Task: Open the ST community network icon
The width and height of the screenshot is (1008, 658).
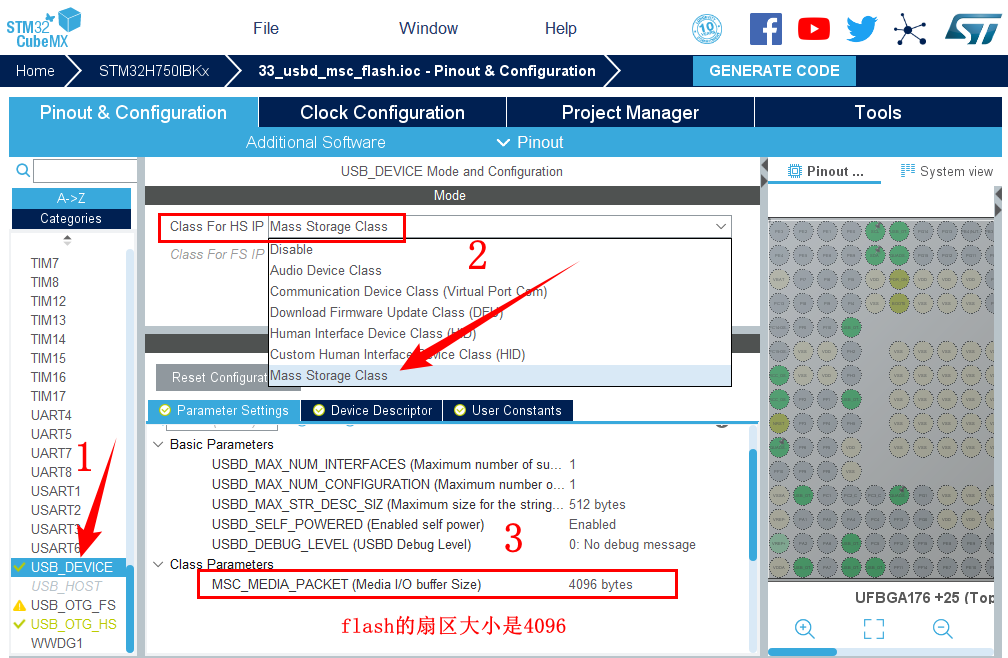Action: coord(909,28)
